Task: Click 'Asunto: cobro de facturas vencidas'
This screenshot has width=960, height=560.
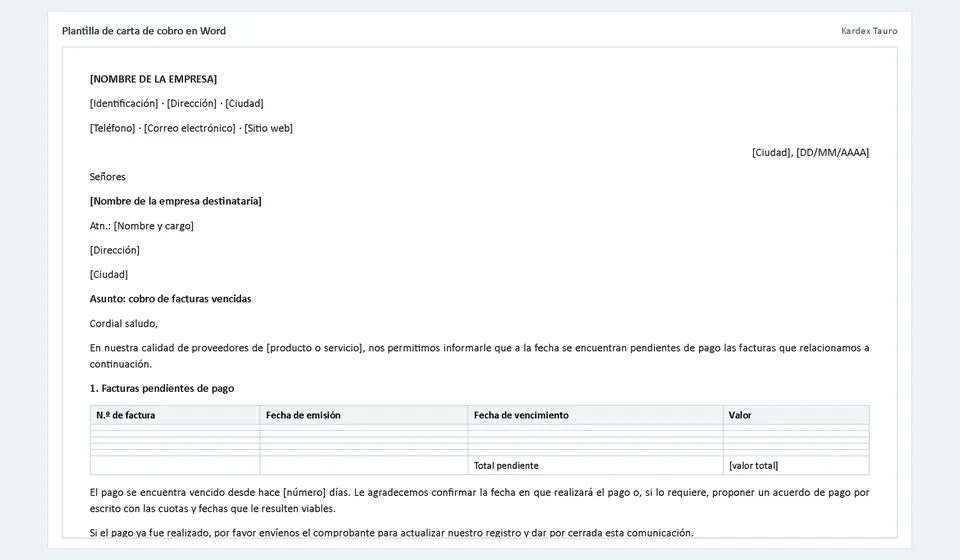Action: click(170, 299)
